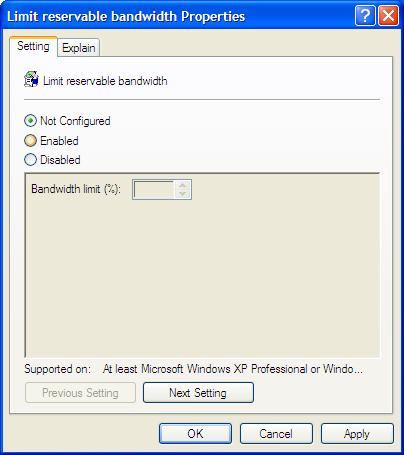Close the Limit reservable bandwidth Properties dialog

coord(388,16)
